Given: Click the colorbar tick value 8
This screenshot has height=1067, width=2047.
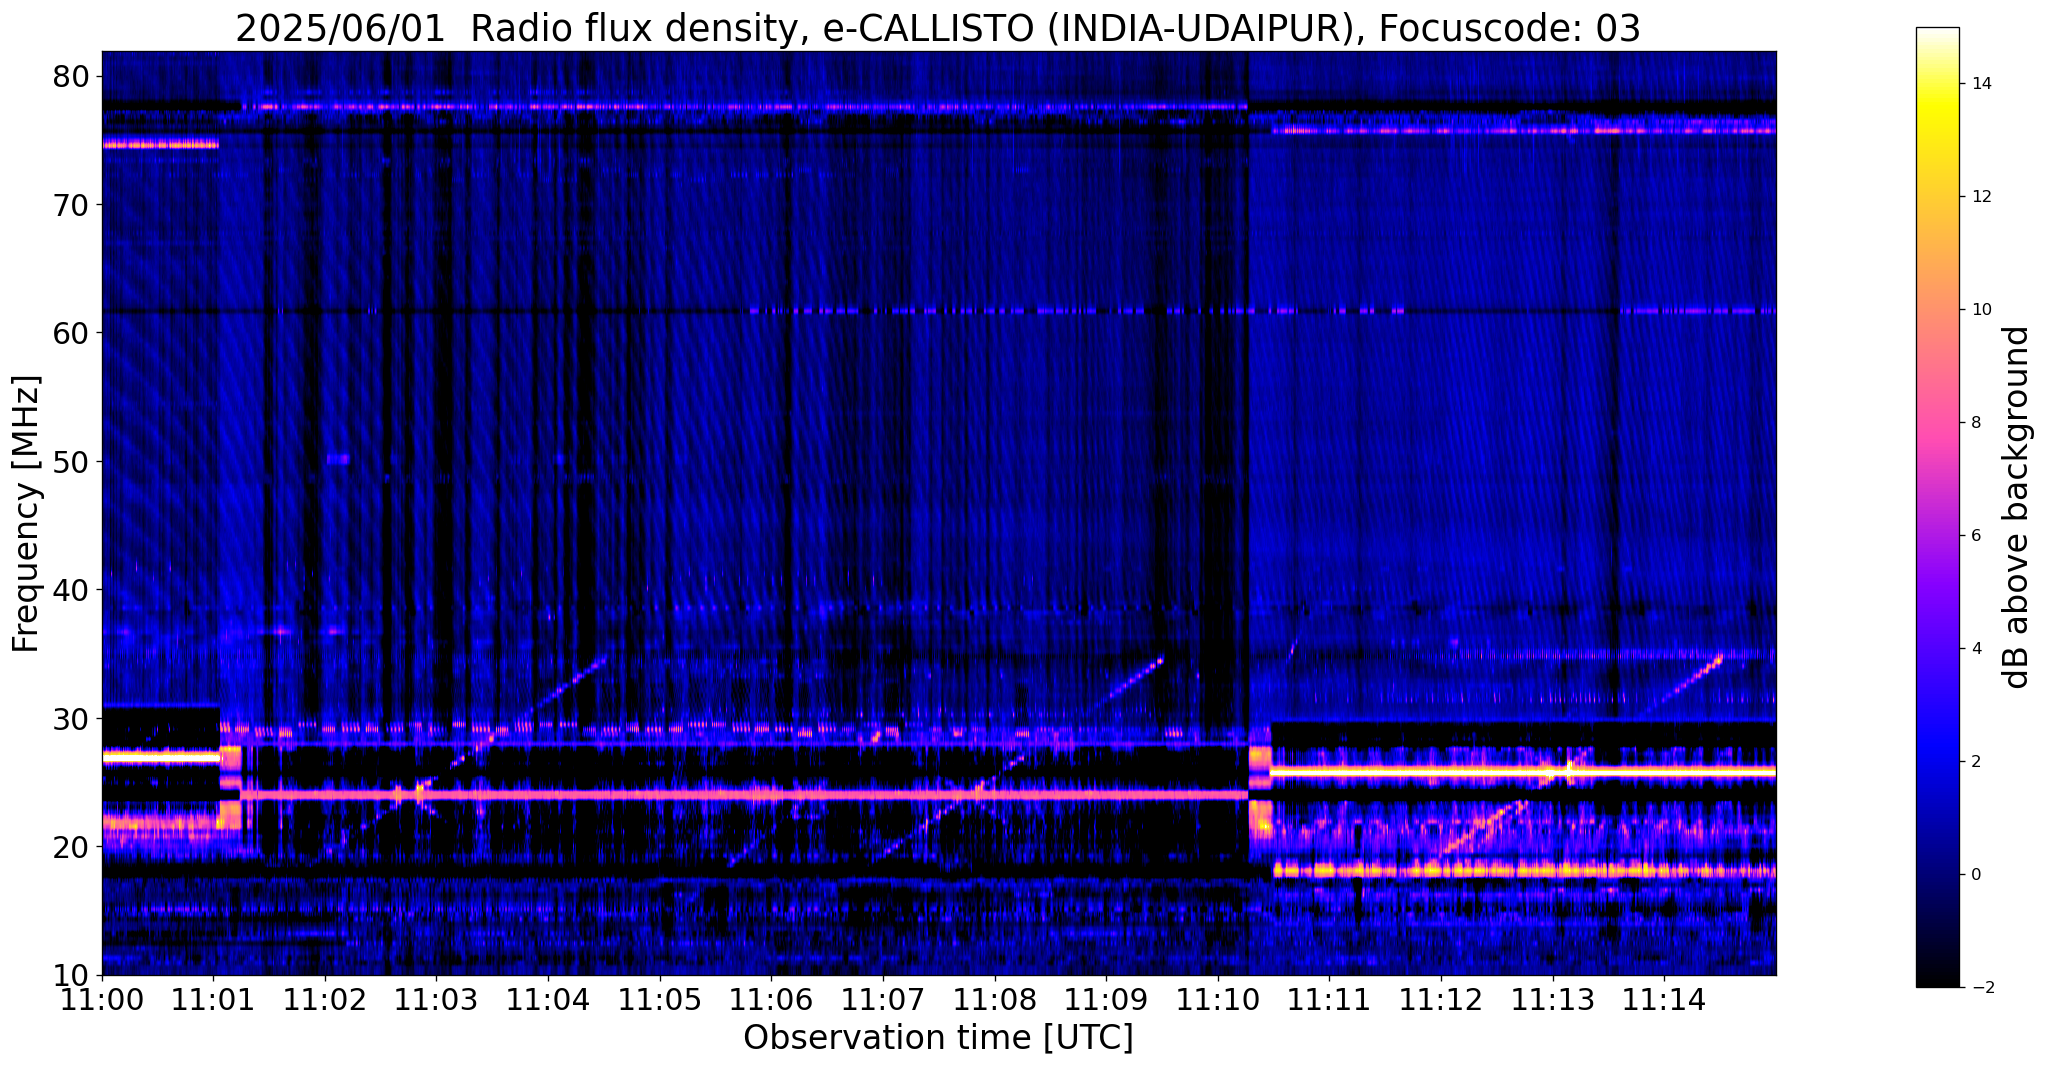Looking at the screenshot, I should click(x=1974, y=423).
